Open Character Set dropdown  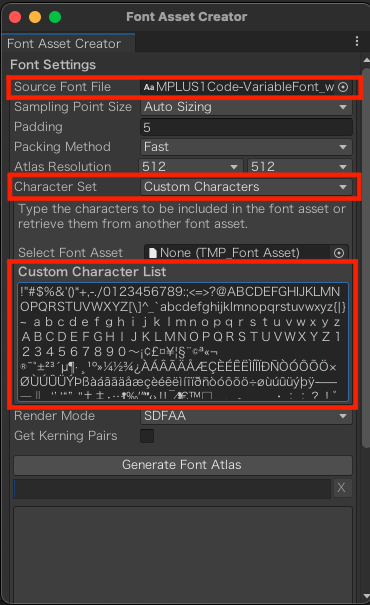tap(246, 187)
